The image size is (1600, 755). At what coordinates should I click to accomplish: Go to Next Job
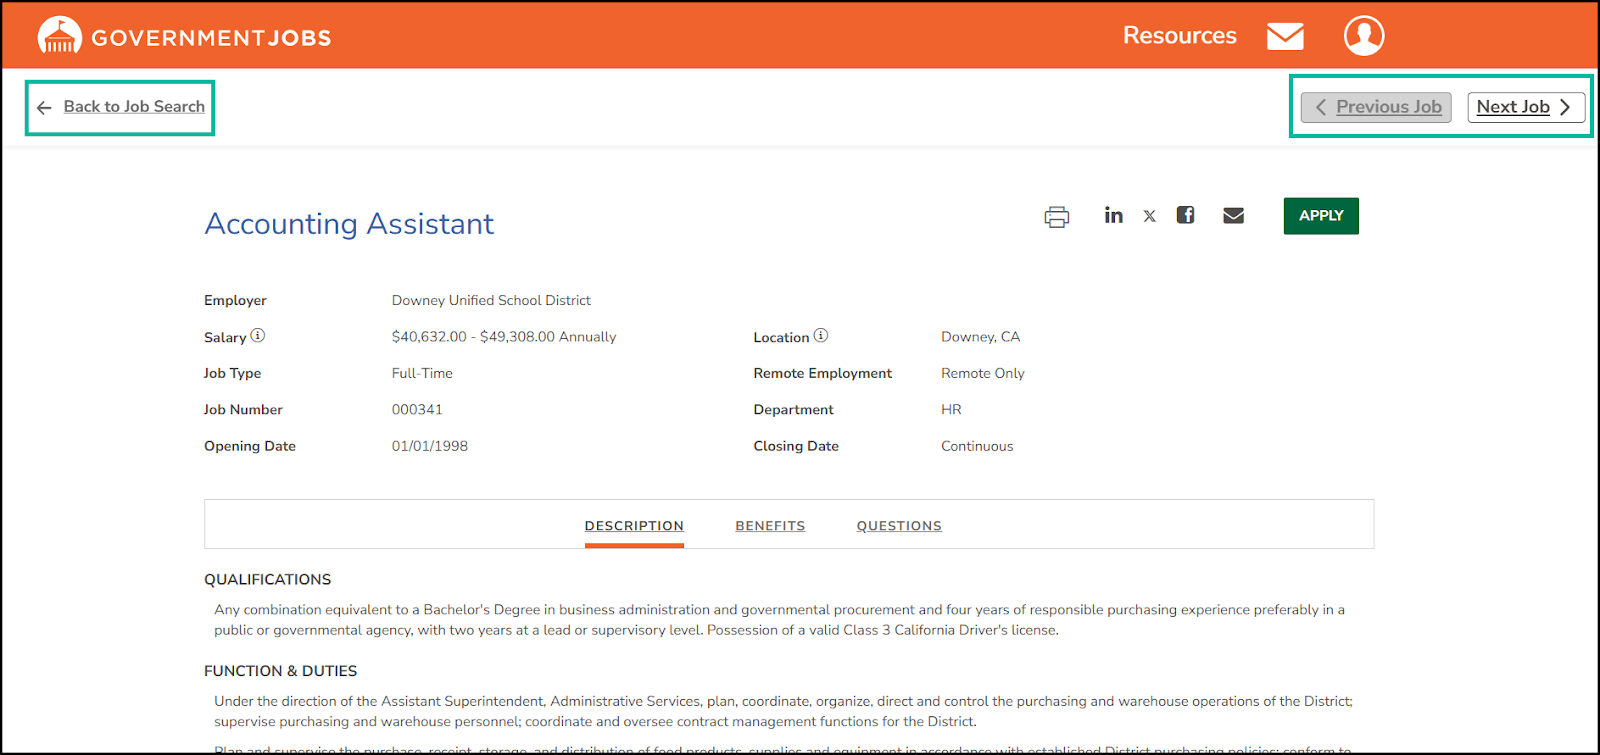point(1525,107)
